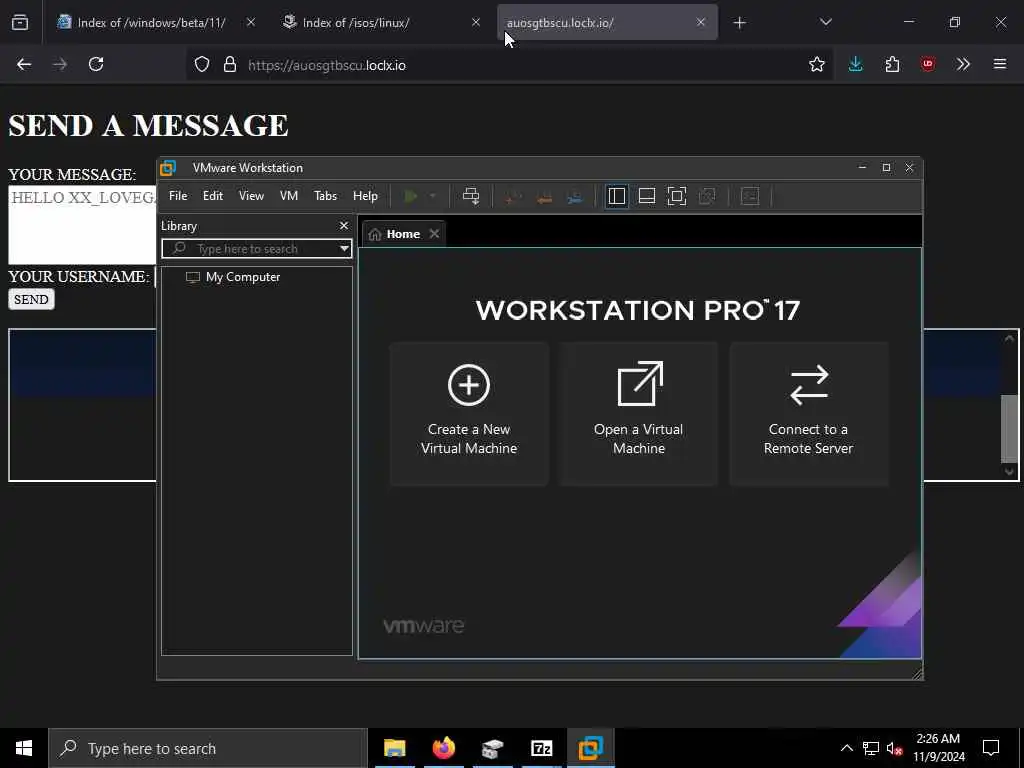Close the auosgtbscu.loclx.io browser tab
This screenshot has height=768, width=1024.
point(701,22)
